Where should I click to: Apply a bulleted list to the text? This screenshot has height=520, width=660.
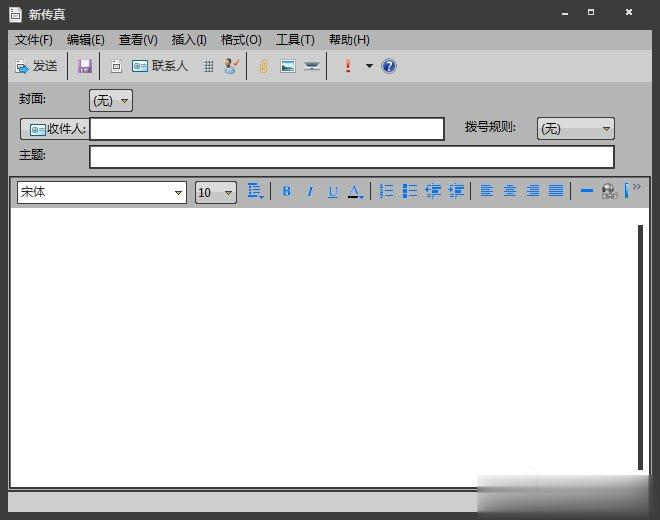point(409,191)
